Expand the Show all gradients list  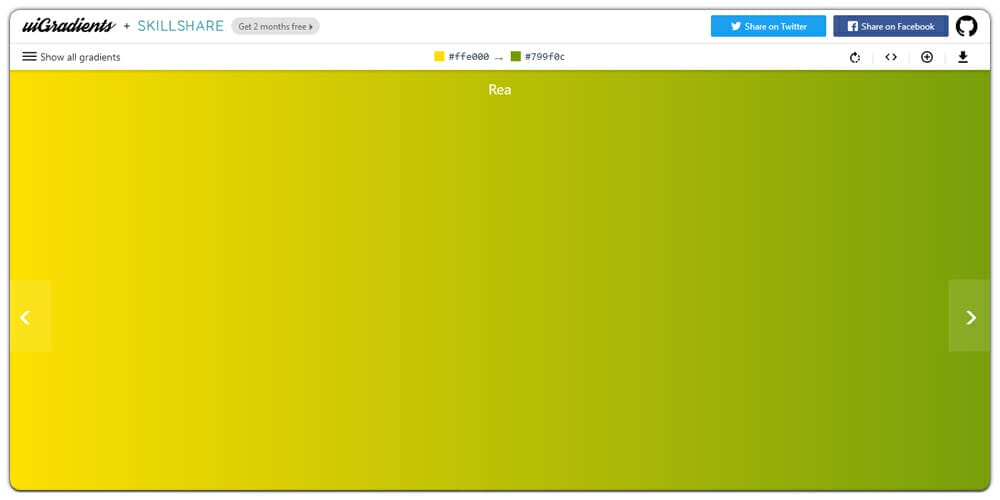tap(80, 57)
